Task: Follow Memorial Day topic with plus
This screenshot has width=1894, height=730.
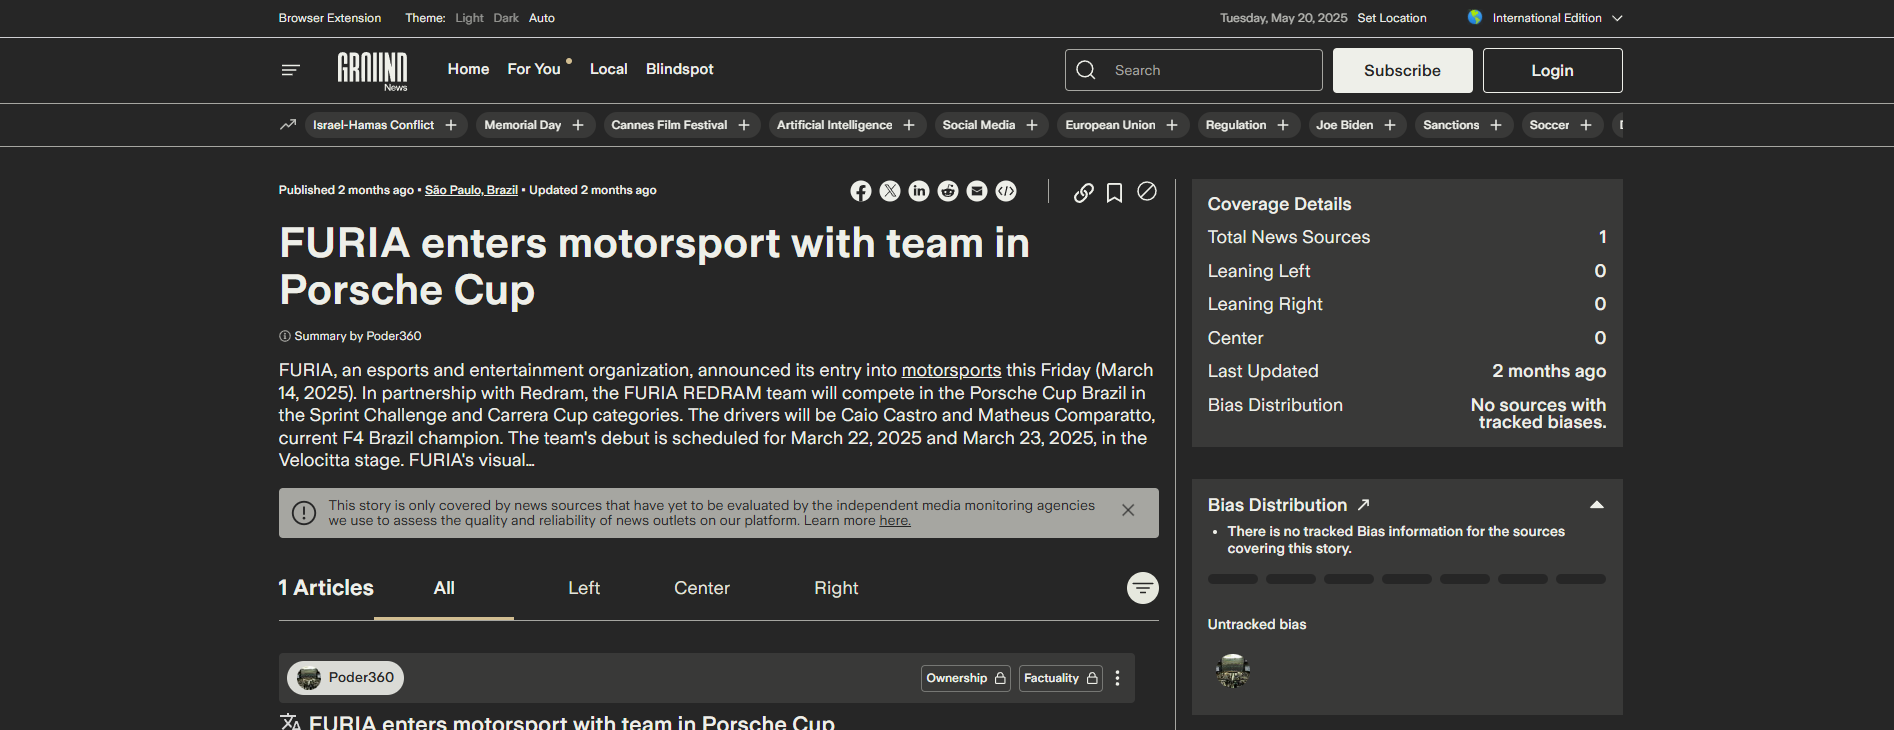Action: click(578, 125)
